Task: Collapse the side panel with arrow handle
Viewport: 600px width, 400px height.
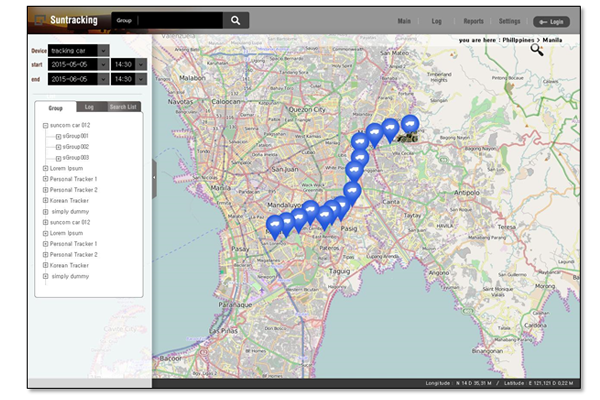Action: click(154, 178)
